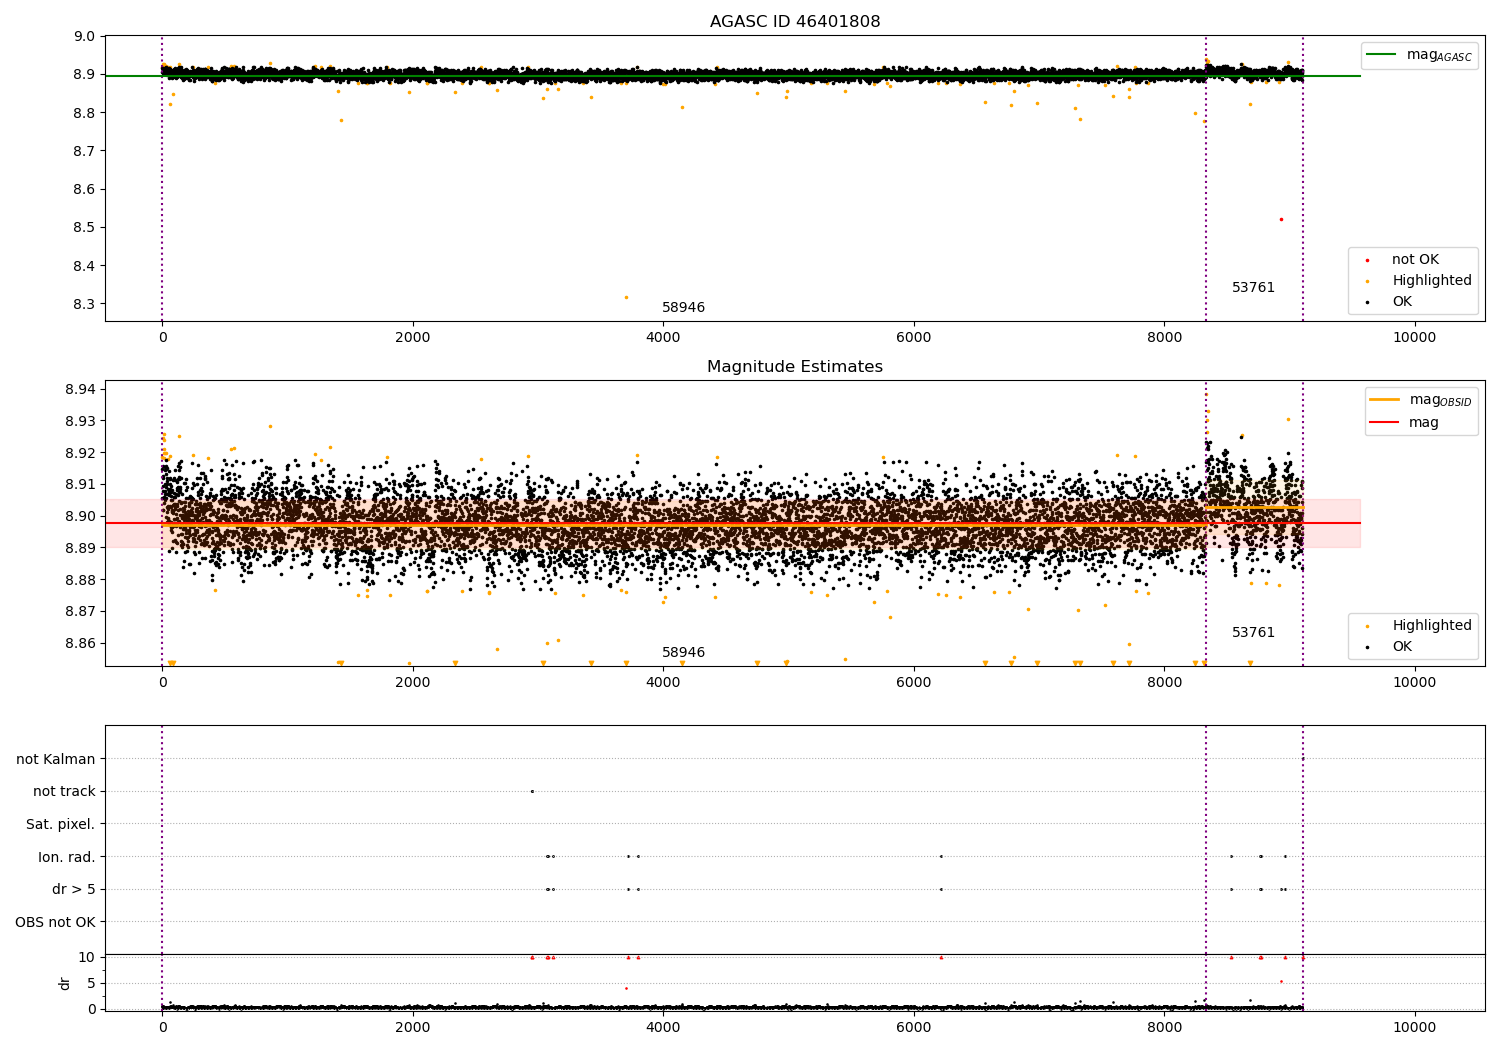The height and width of the screenshot is (1050, 1500).
Task: Click the 'Ion. rad.' row label
Action: click(x=67, y=857)
